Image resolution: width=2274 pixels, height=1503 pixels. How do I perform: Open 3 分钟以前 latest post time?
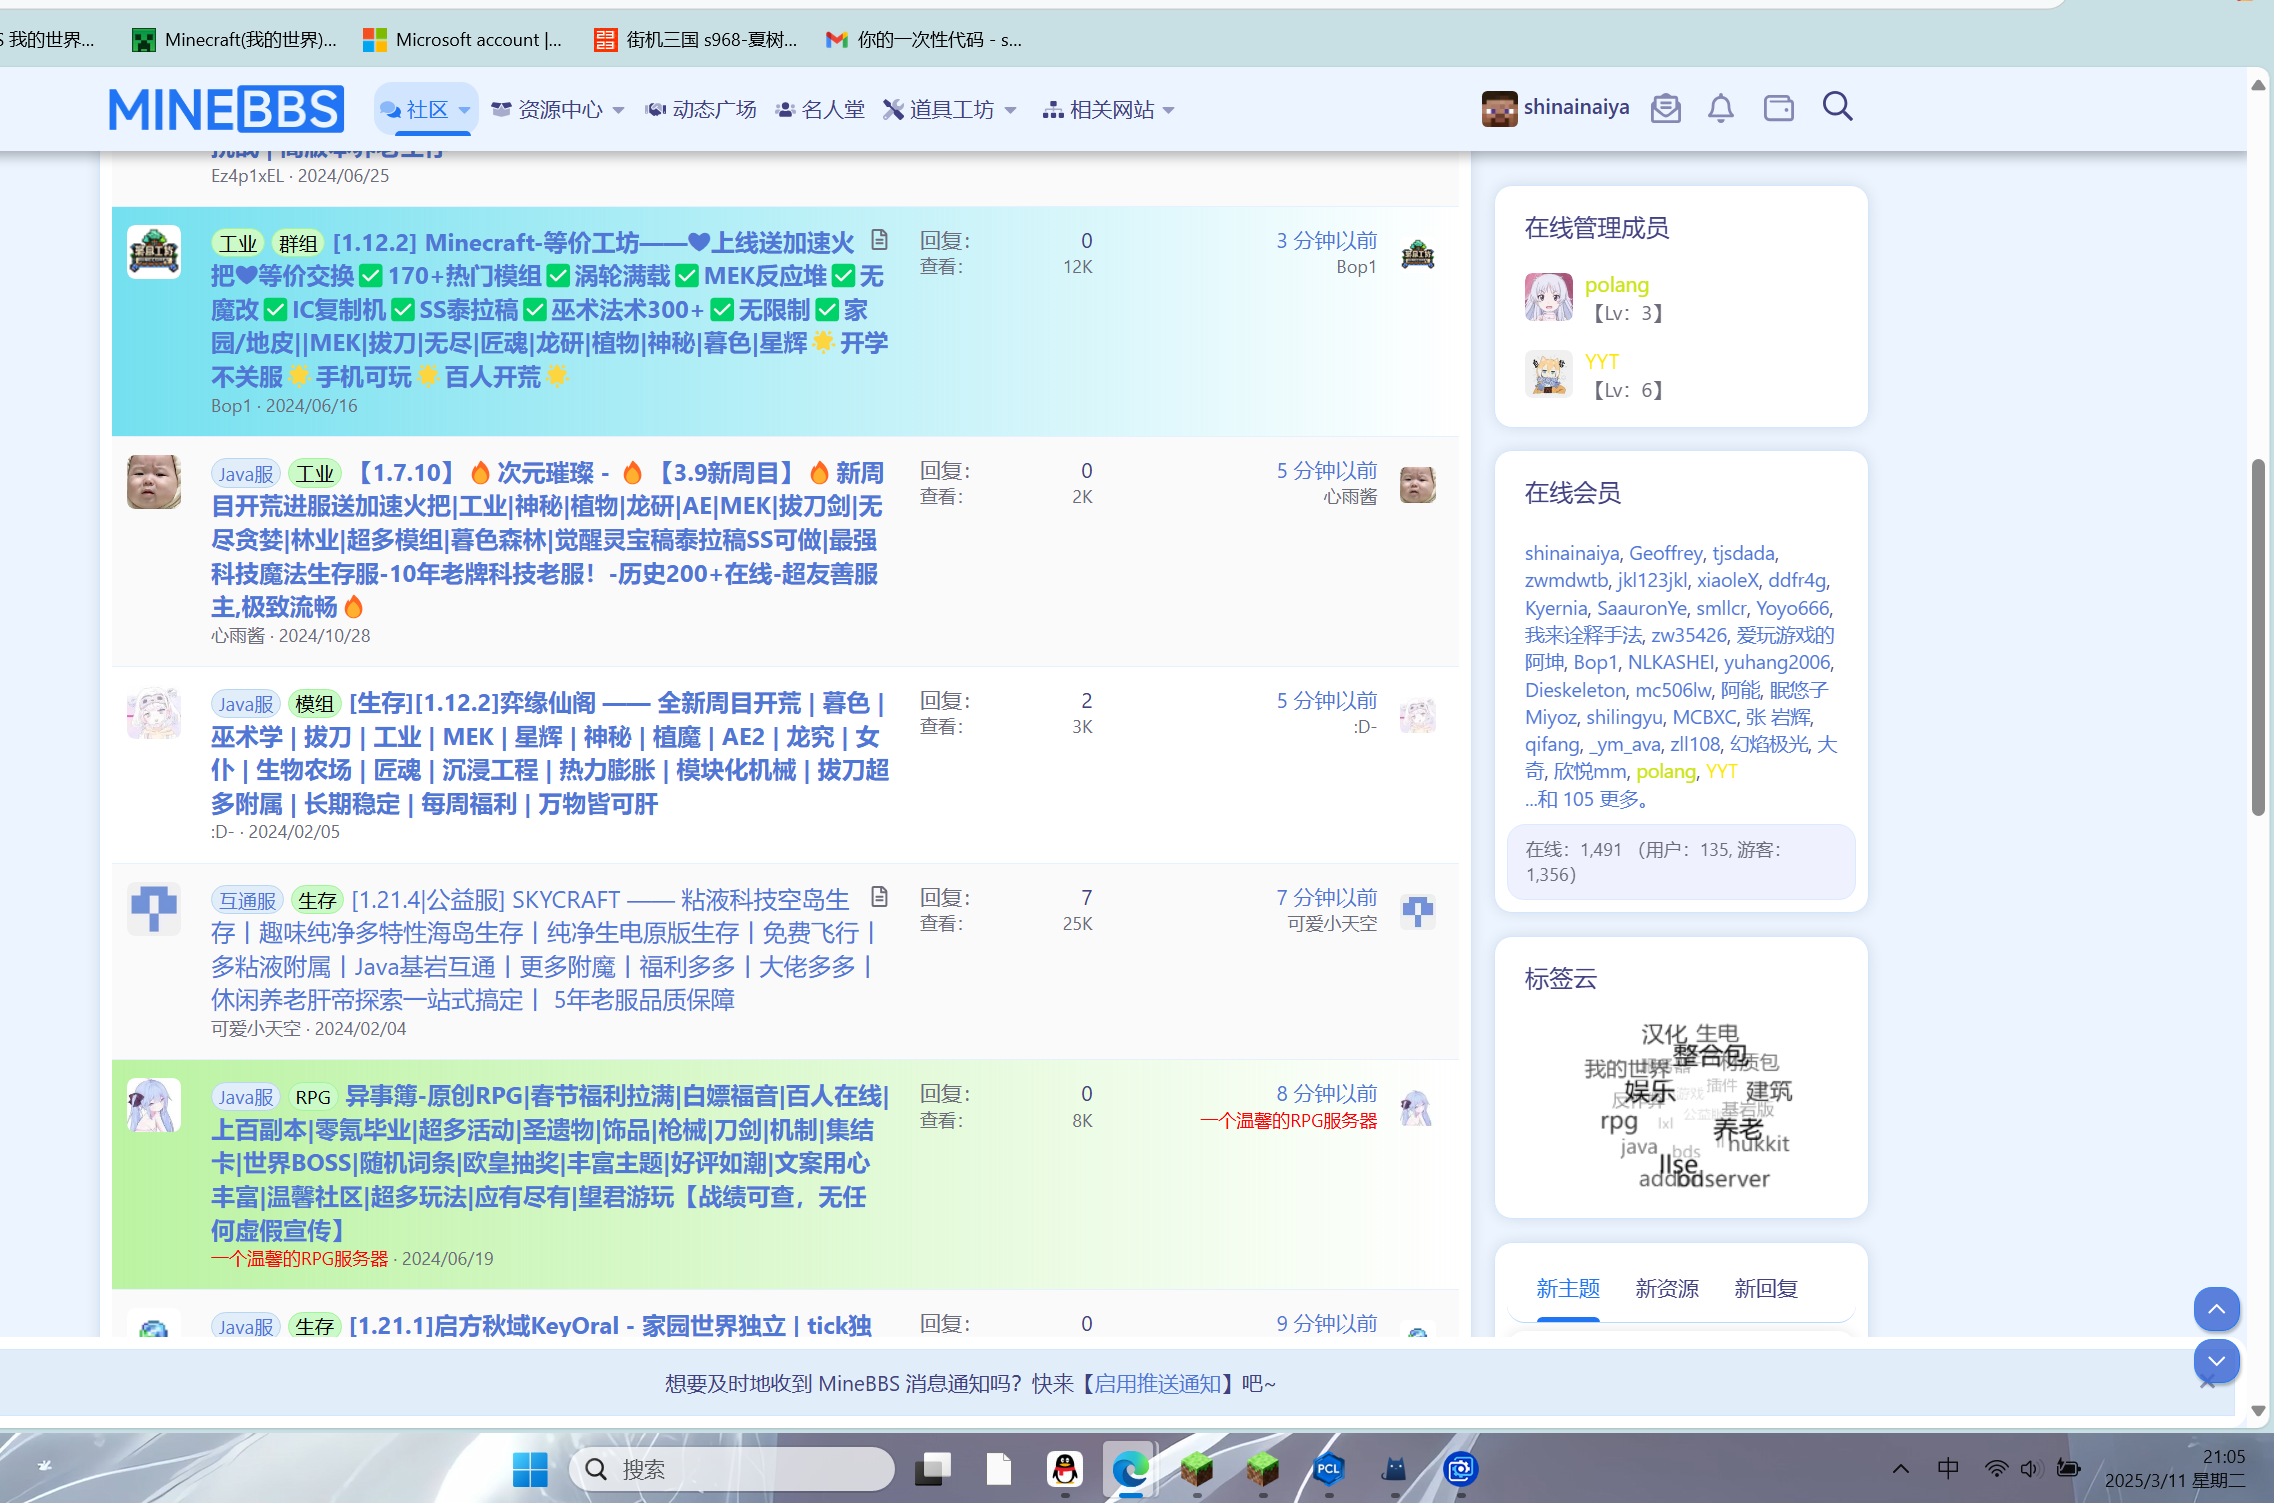(x=1327, y=240)
